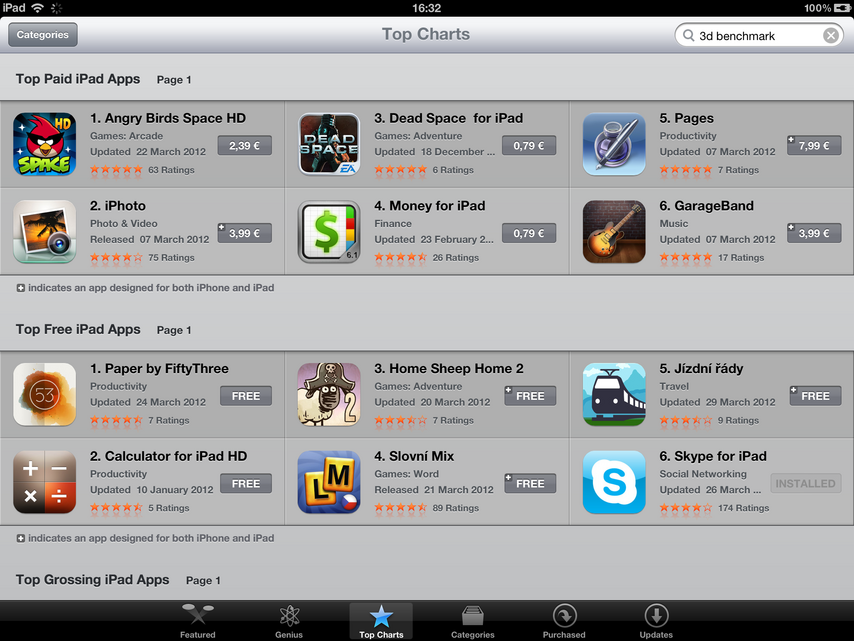Open the Angry Birds Space HD app icon
Image resolution: width=854 pixels, height=641 pixels.
tap(45, 144)
